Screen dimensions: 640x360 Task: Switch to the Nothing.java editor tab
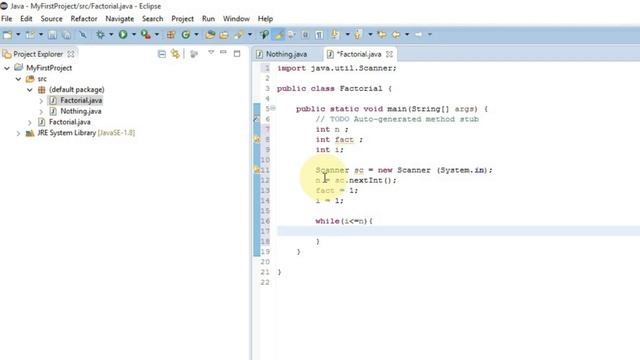(286, 54)
